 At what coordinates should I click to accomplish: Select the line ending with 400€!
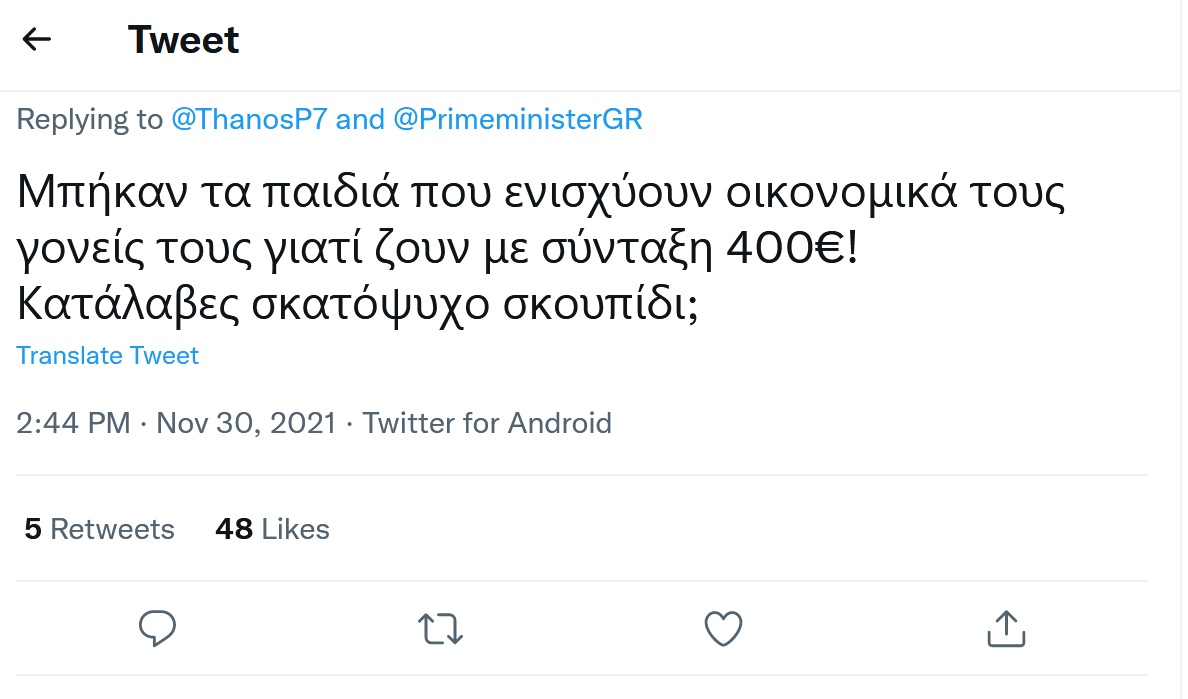pos(437,250)
